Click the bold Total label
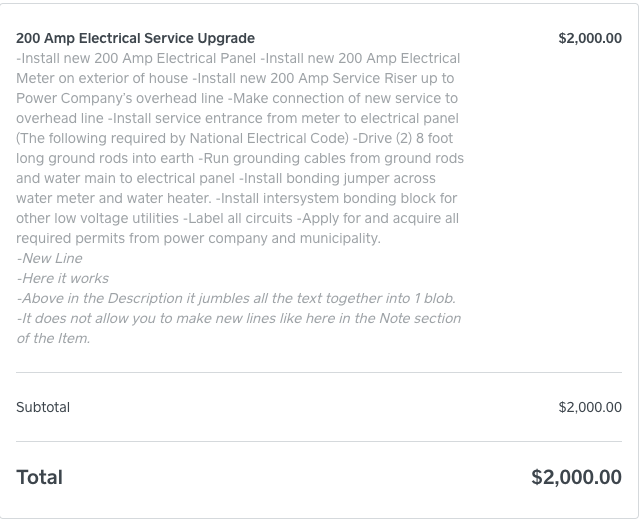 point(40,477)
